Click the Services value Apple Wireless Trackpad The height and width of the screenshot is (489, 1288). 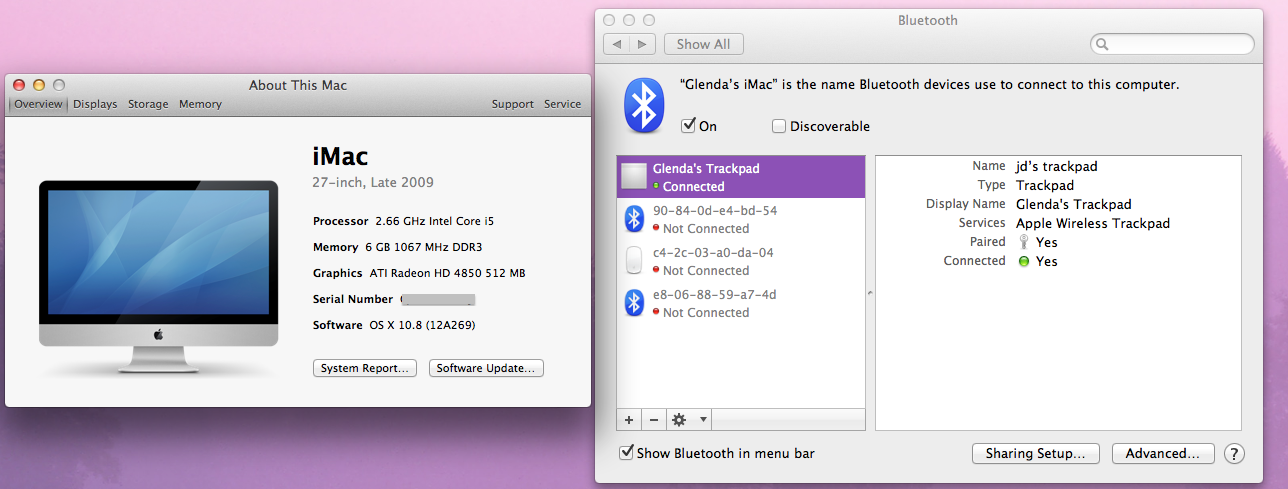1093,223
